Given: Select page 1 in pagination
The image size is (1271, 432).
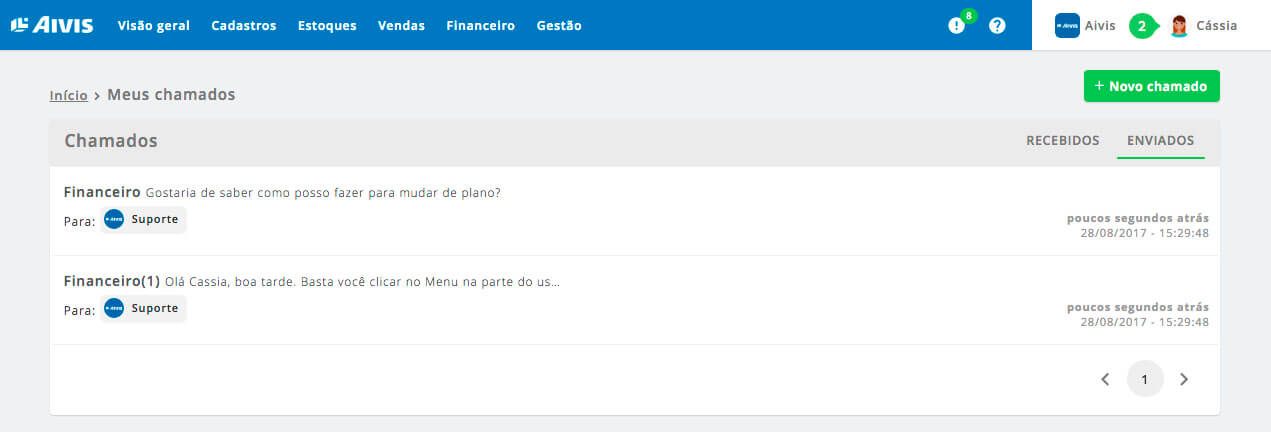Looking at the screenshot, I should tap(1145, 379).
